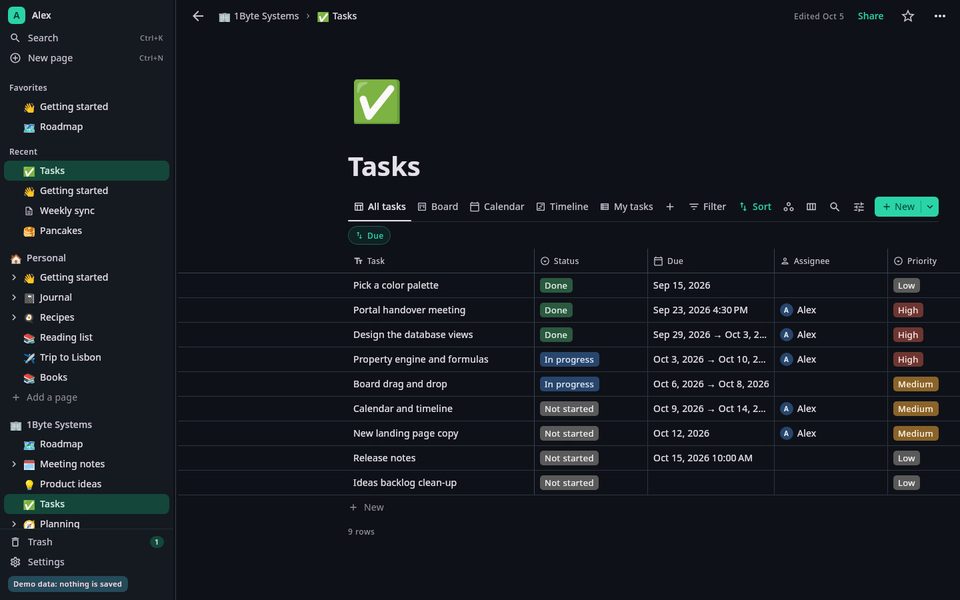Go back with the left arrow icon
This screenshot has width=960, height=600.
click(x=198, y=16)
